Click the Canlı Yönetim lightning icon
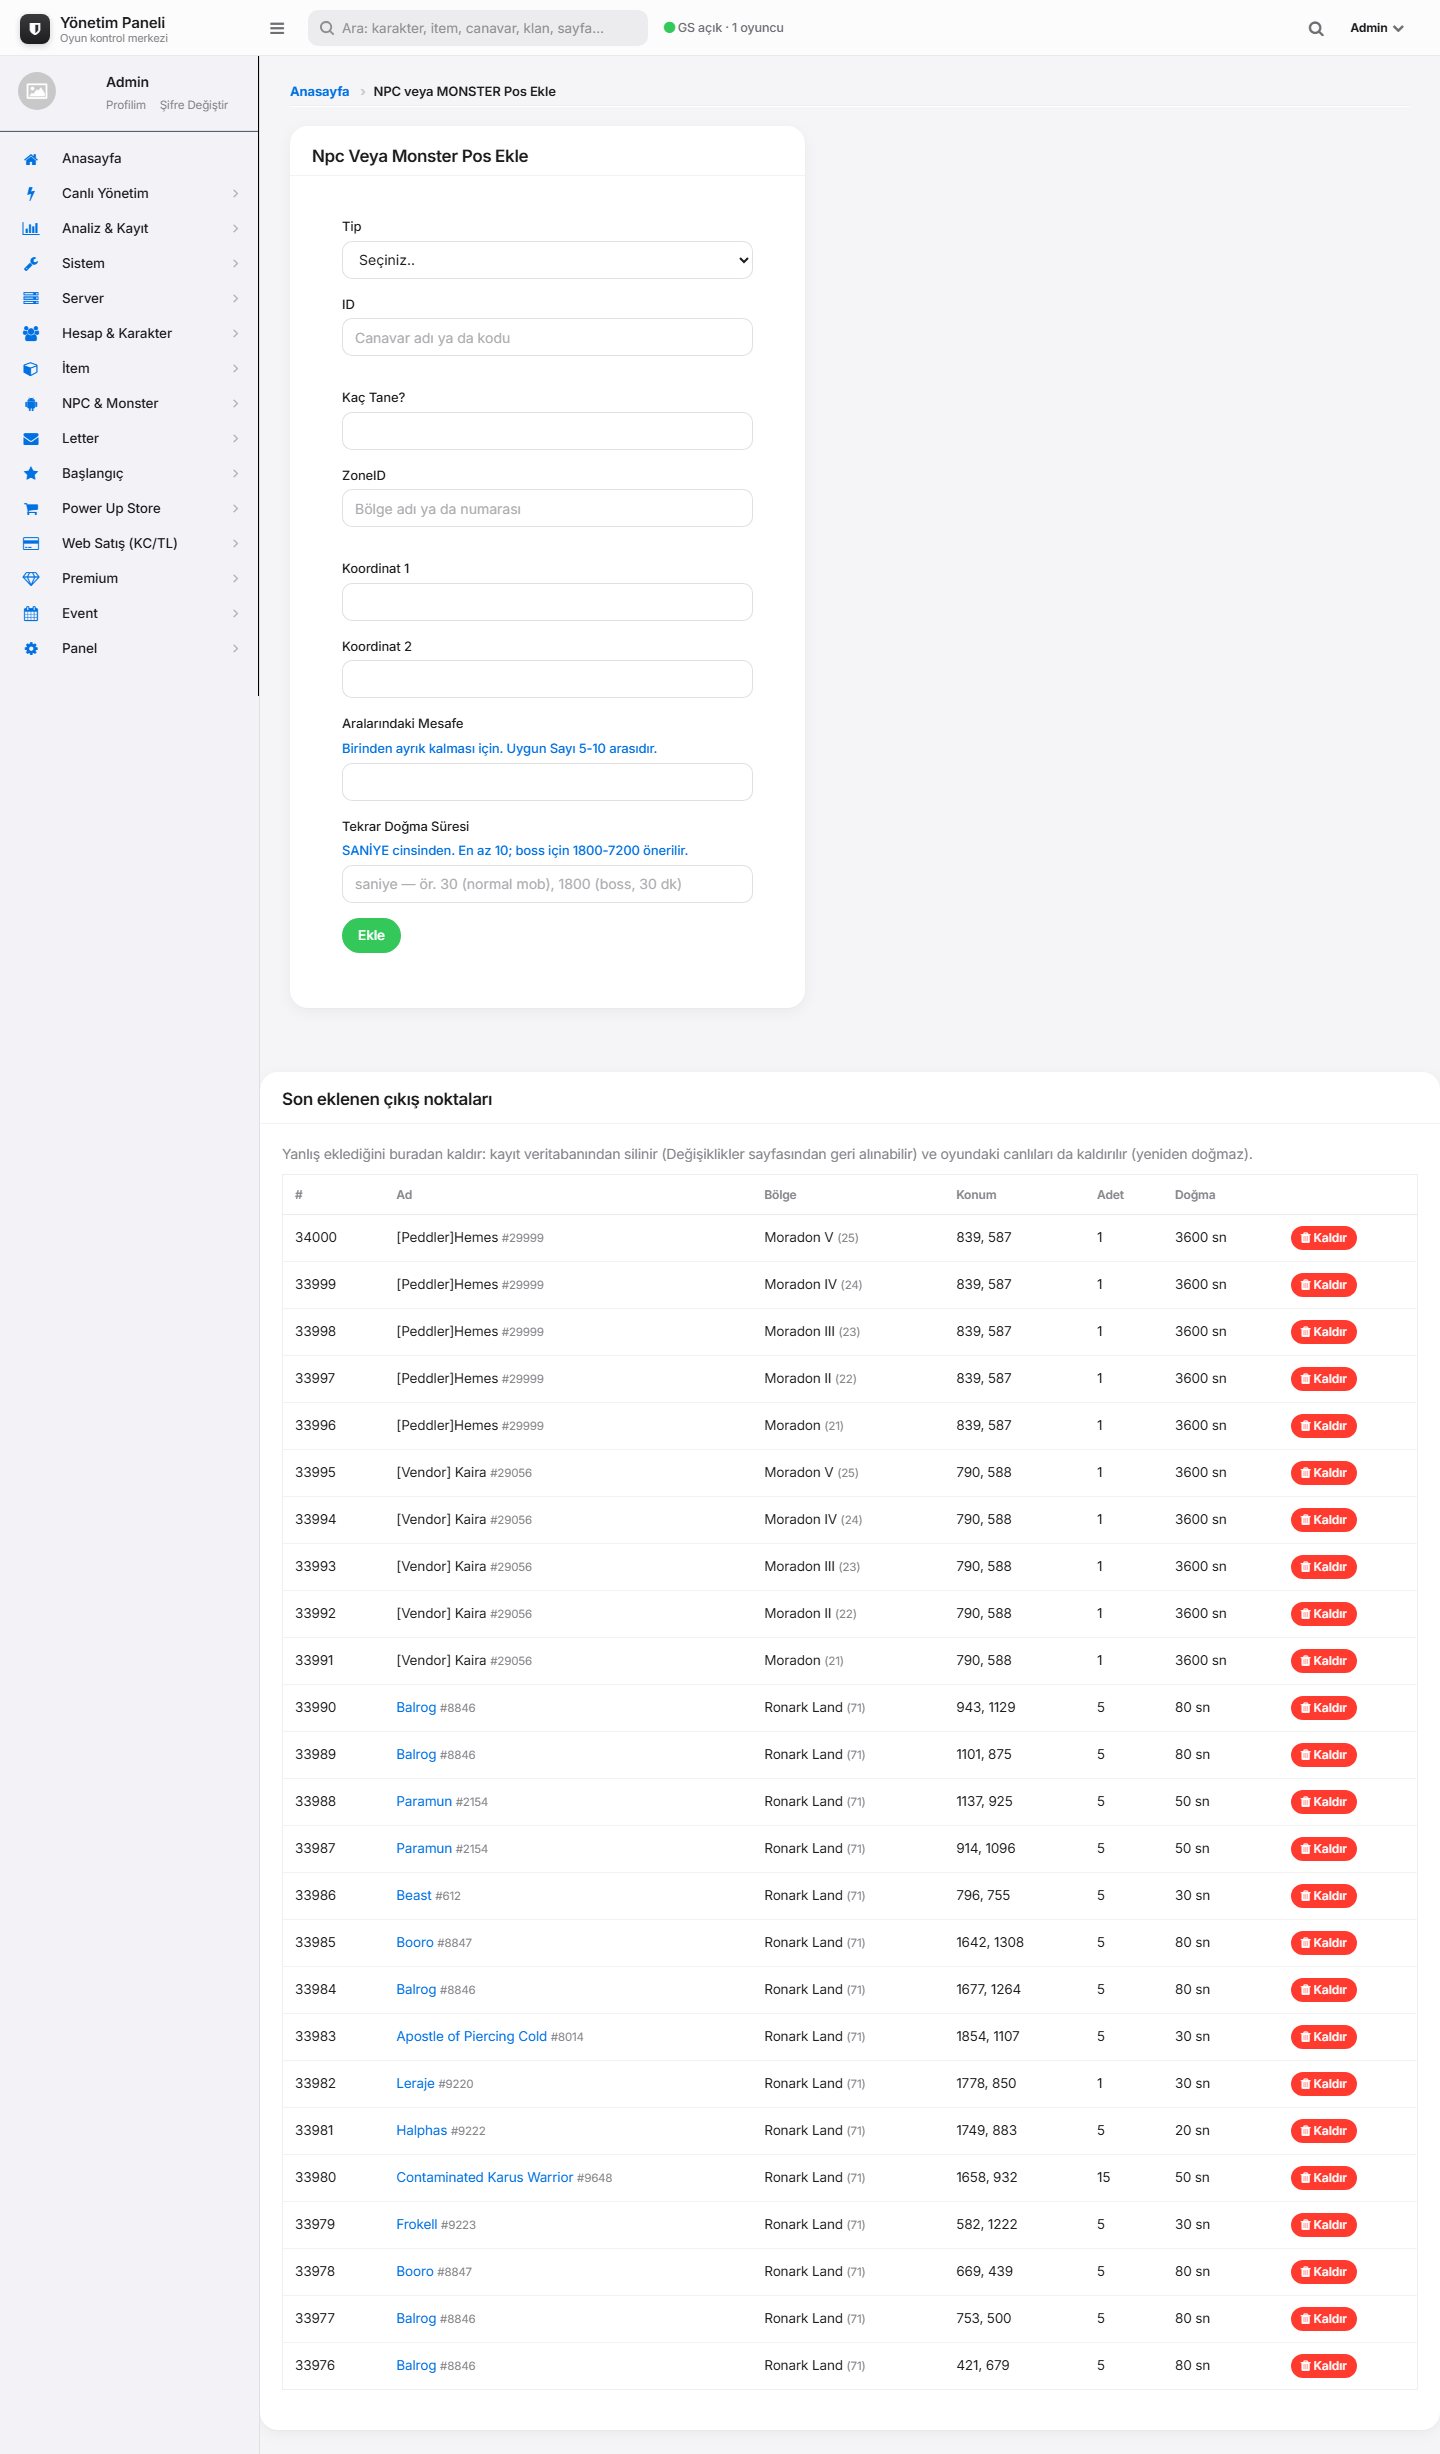 coord(31,194)
